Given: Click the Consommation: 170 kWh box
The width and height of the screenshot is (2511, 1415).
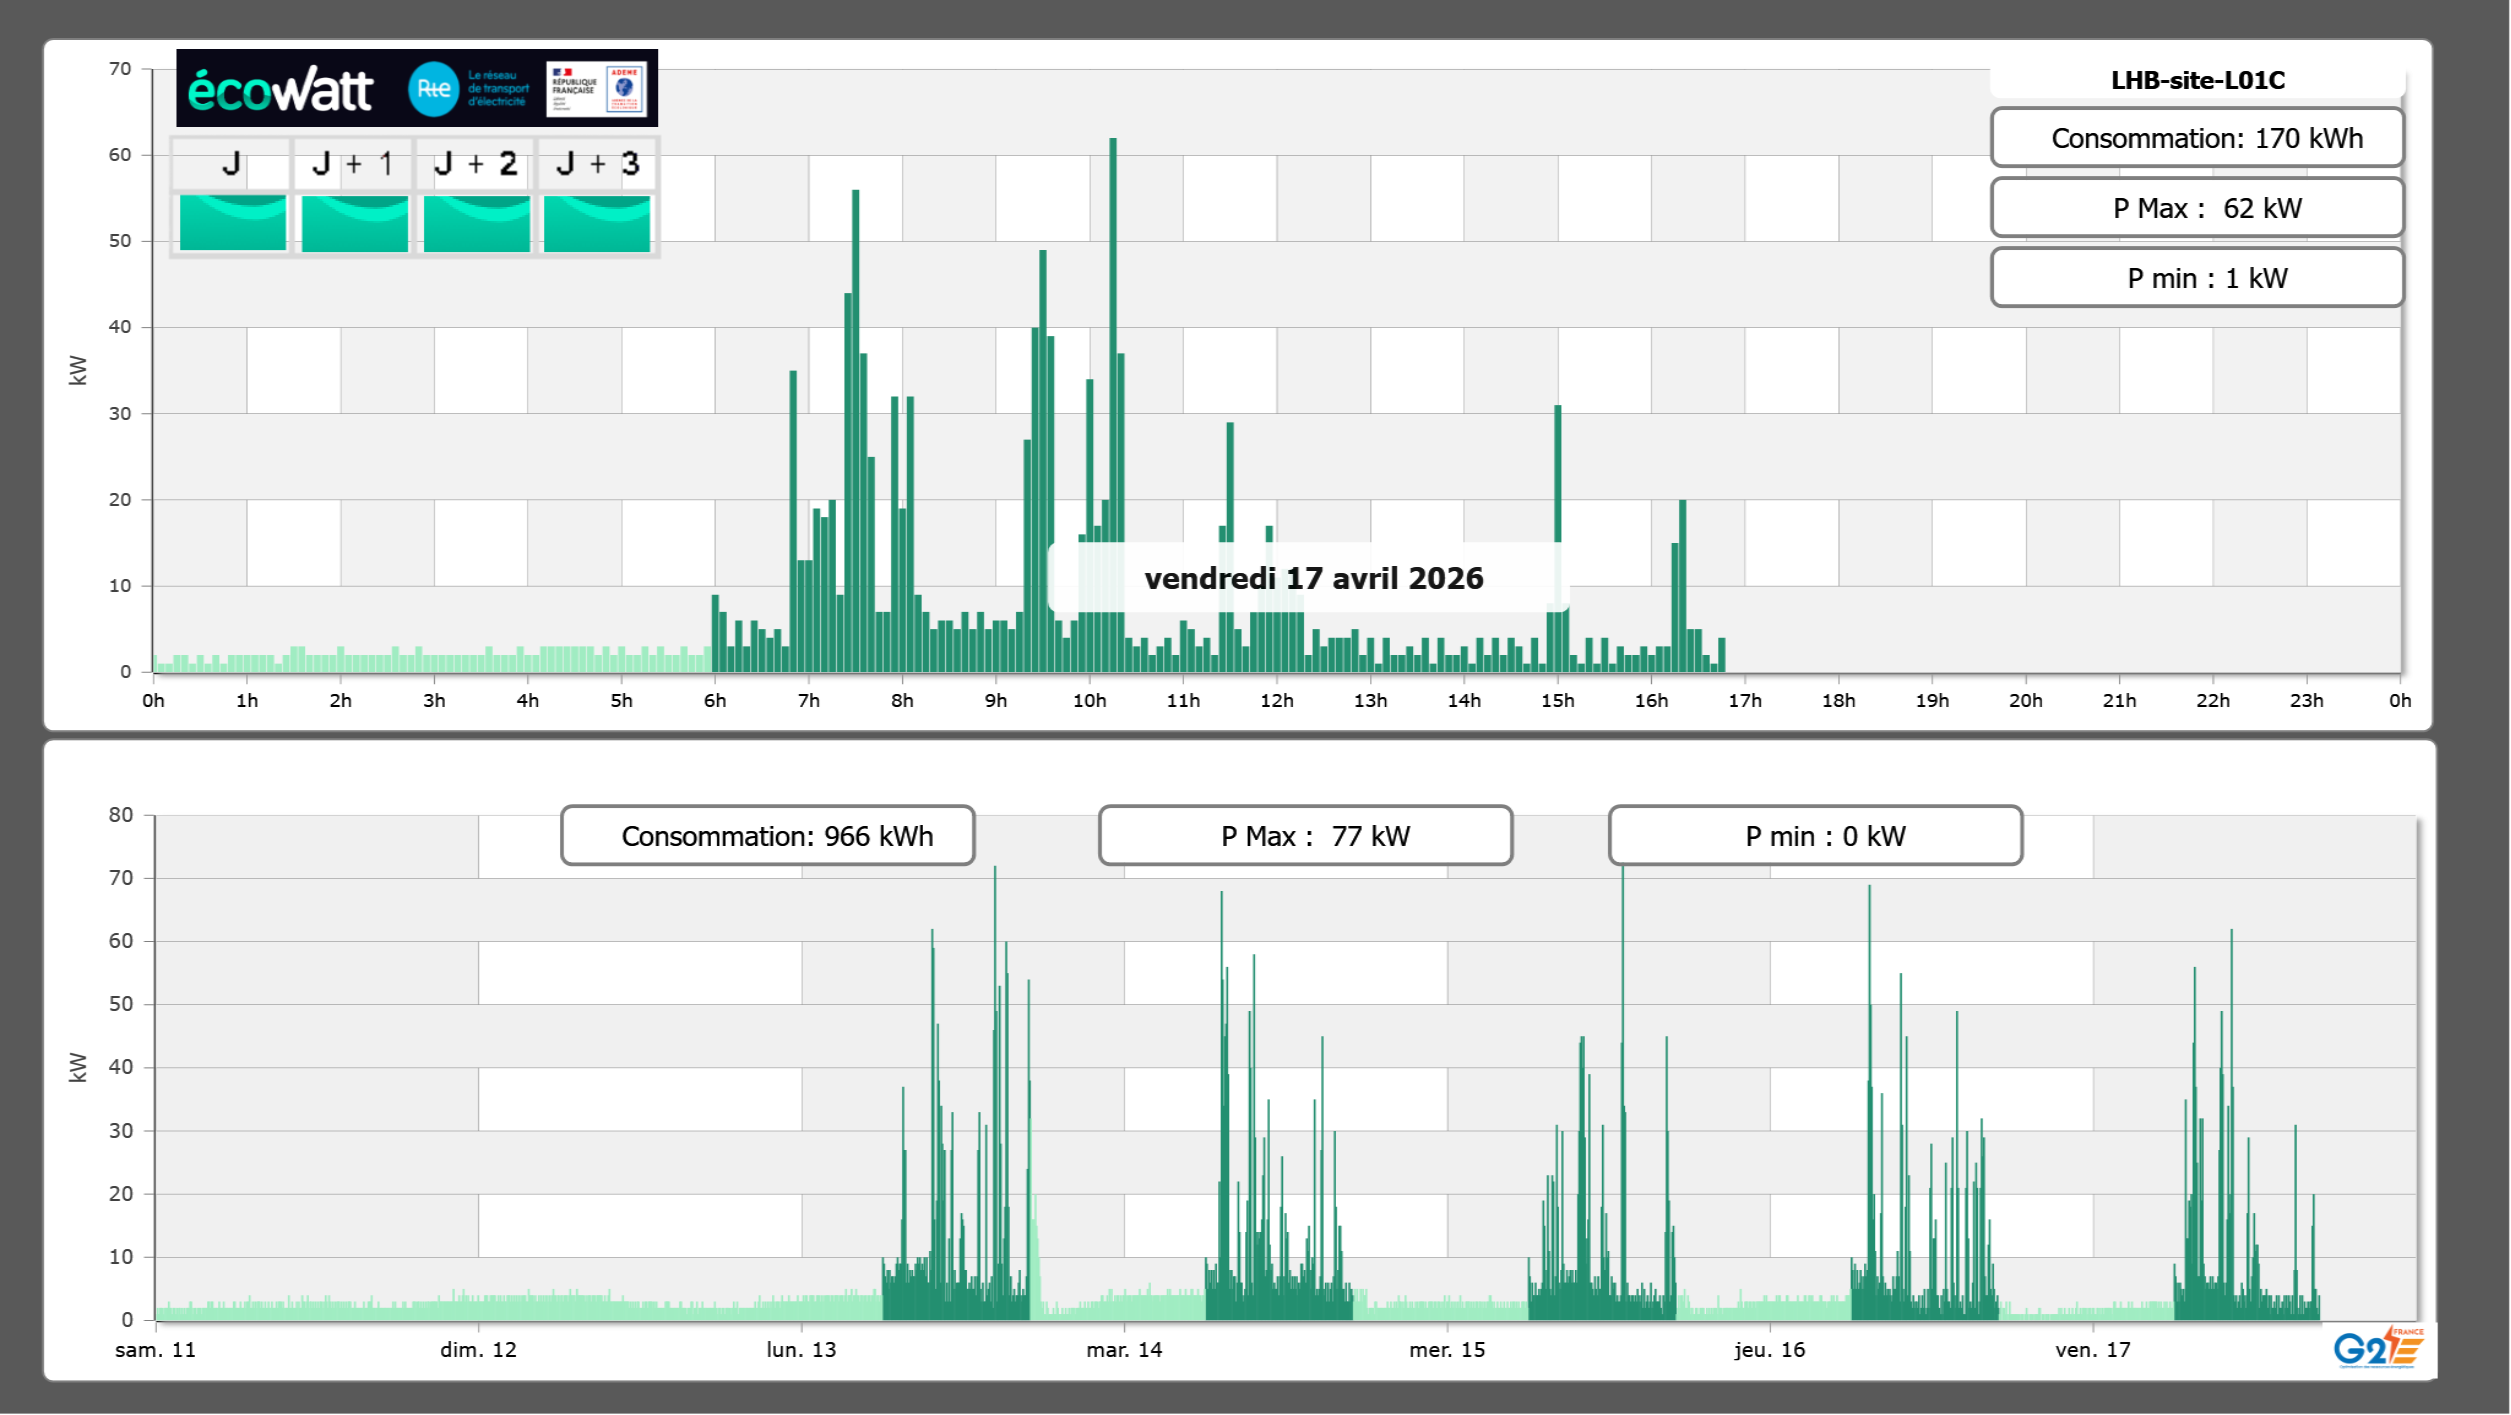Looking at the screenshot, I should (2197, 138).
